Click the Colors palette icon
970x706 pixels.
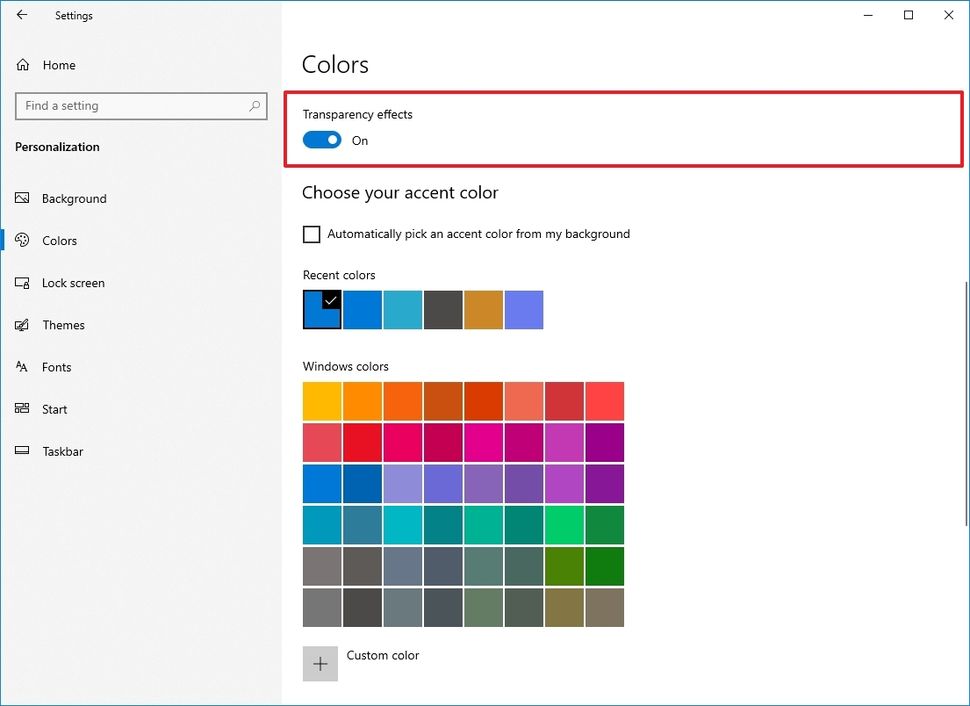click(23, 240)
